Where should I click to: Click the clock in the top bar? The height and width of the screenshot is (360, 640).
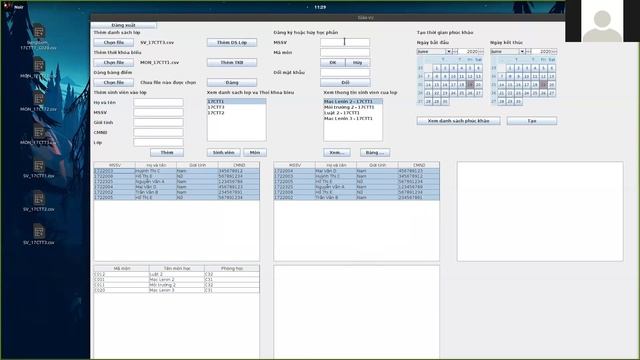coord(320,7)
